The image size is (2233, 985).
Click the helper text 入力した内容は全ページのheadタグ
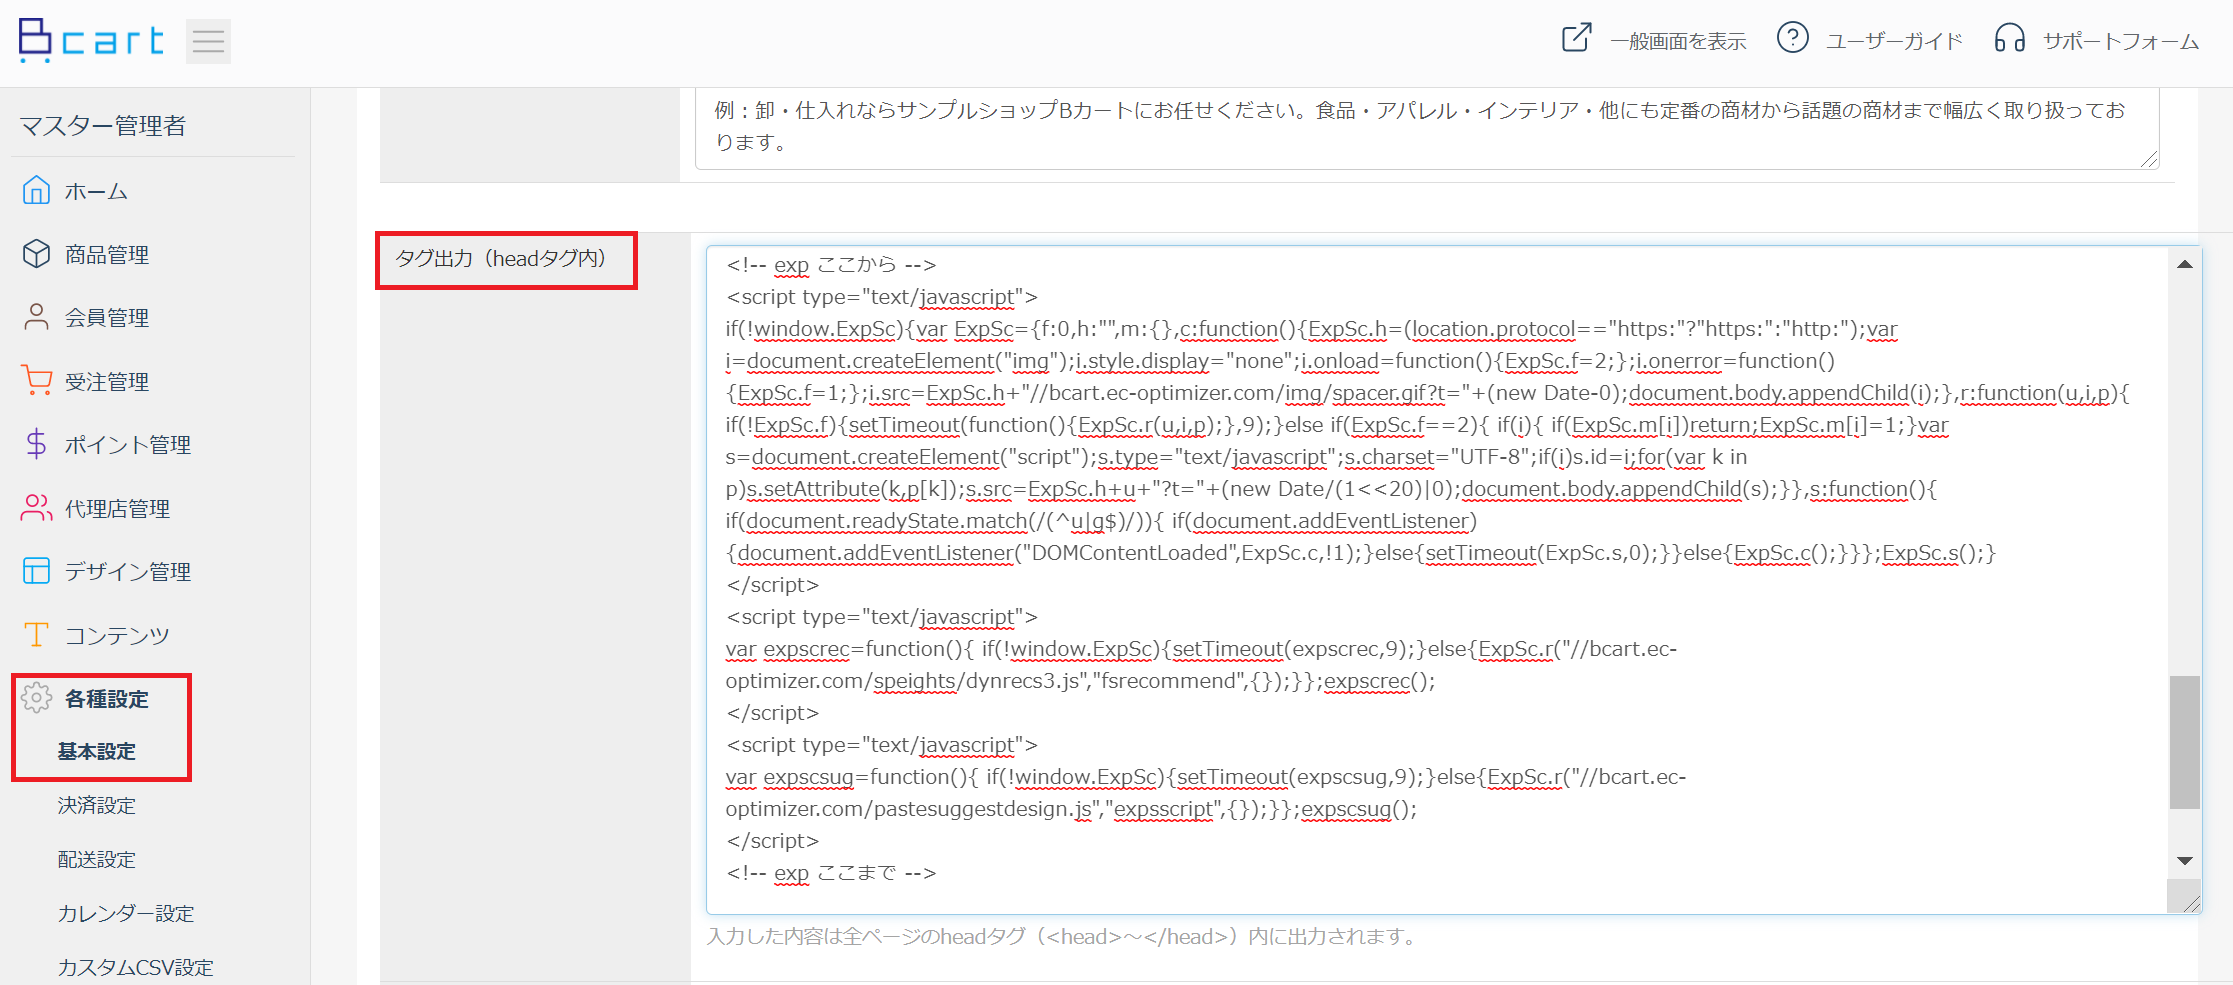(x=1061, y=937)
